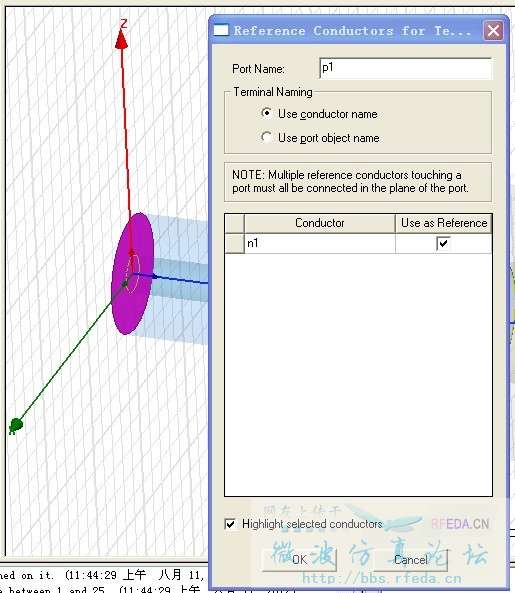Select Use port object name option
This screenshot has height=593, width=515.
tap(267, 137)
